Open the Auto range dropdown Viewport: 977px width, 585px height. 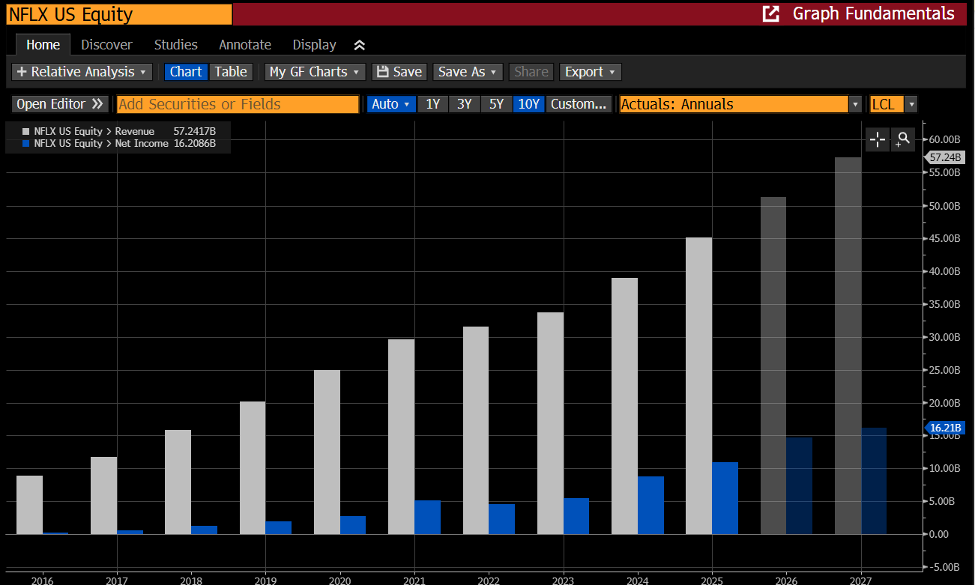click(x=391, y=104)
